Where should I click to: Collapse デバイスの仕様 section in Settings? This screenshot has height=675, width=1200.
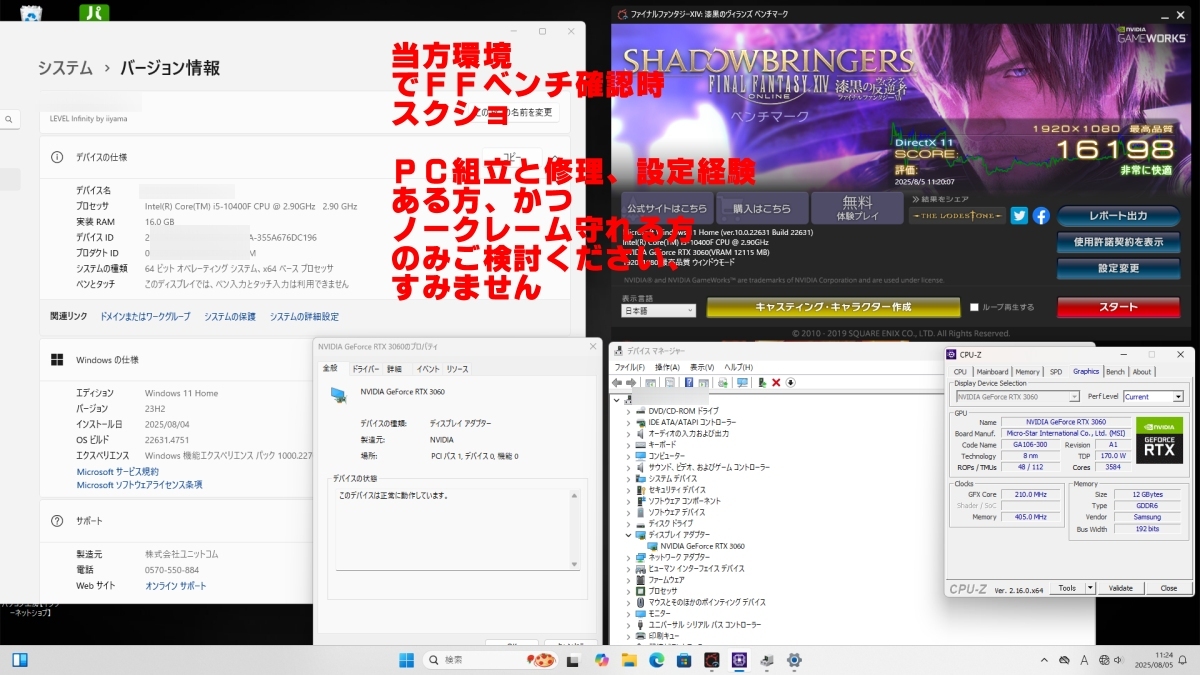[557, 157]
